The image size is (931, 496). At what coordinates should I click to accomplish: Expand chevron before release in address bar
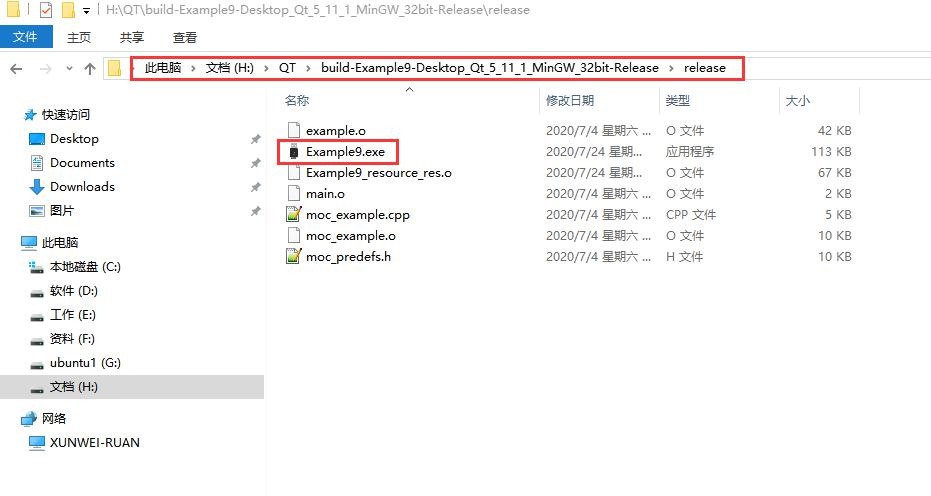pyautogui.click(x=672, y=68)
